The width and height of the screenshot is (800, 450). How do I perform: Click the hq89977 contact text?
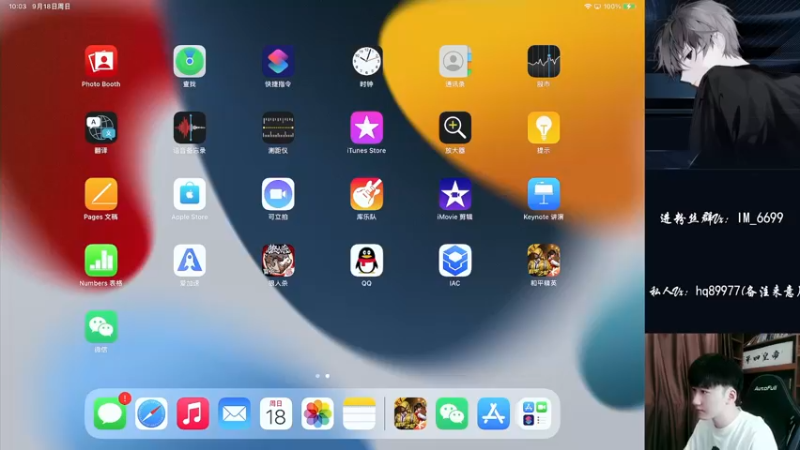(724, 291)
